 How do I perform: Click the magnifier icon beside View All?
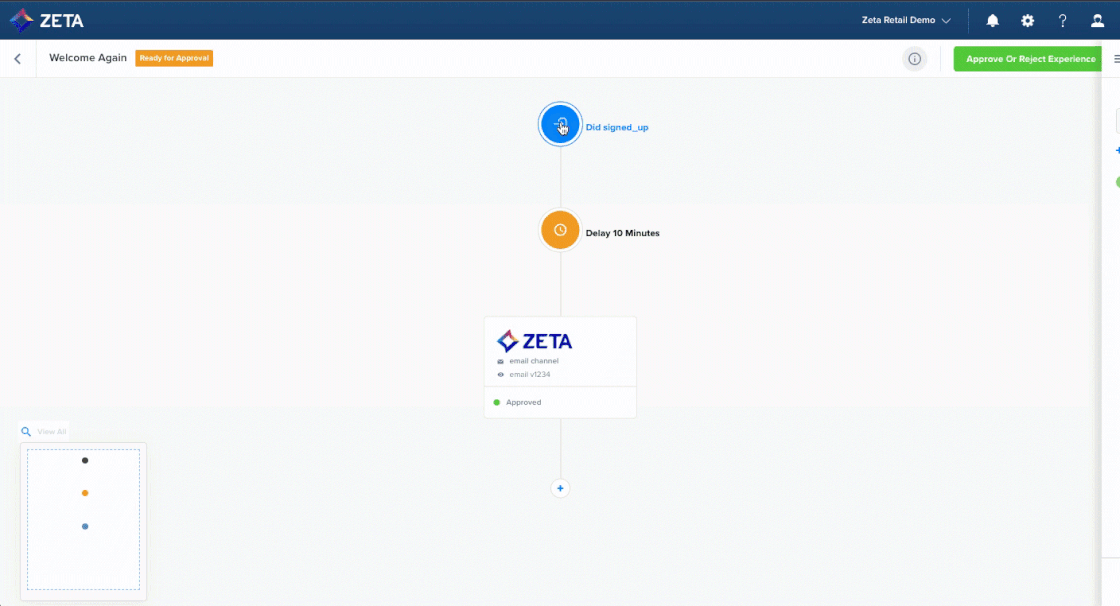27,432
